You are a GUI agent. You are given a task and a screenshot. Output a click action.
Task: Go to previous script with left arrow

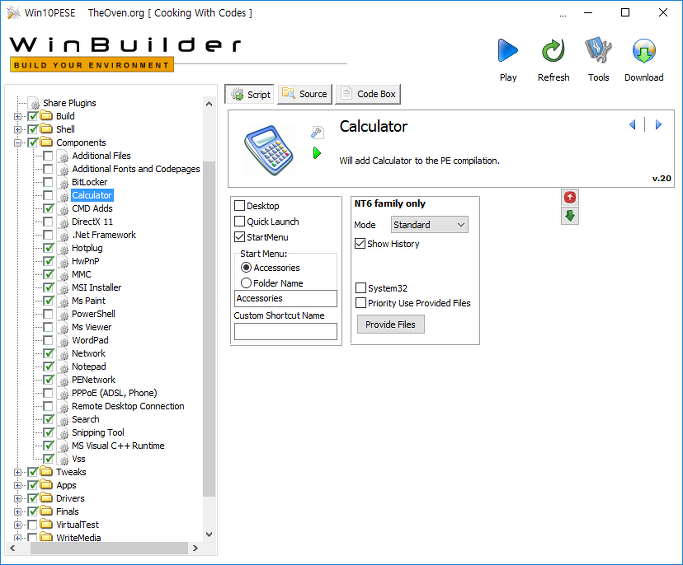[632, 125]
